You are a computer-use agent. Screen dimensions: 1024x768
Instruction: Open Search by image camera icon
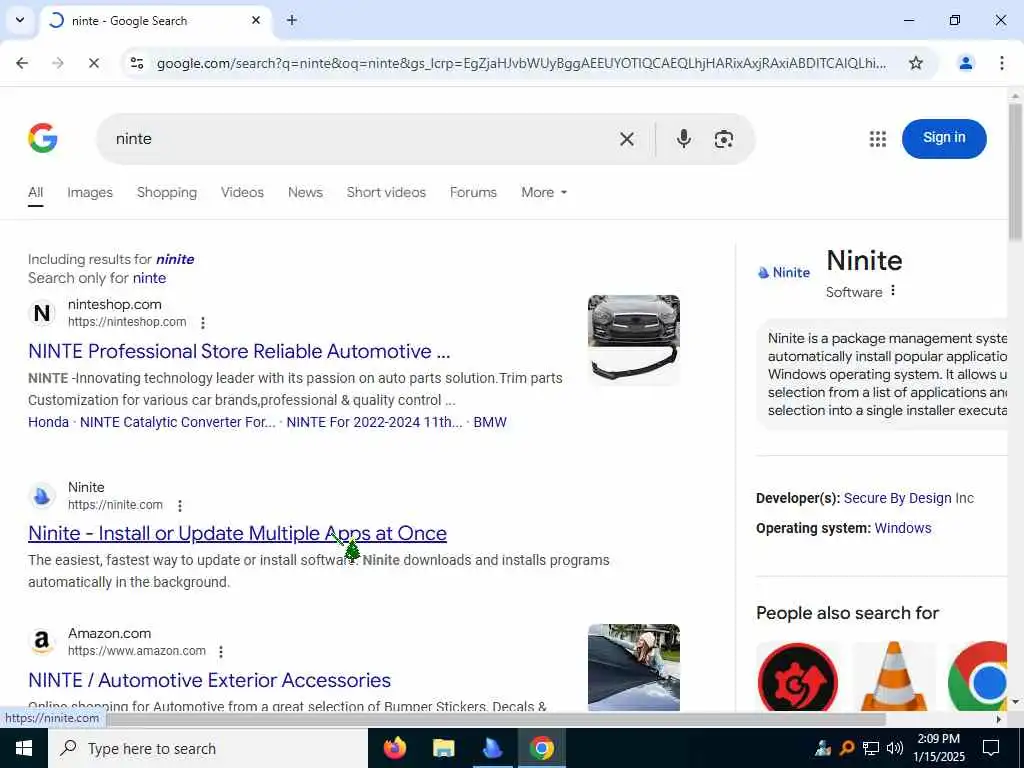pos(724,139)
